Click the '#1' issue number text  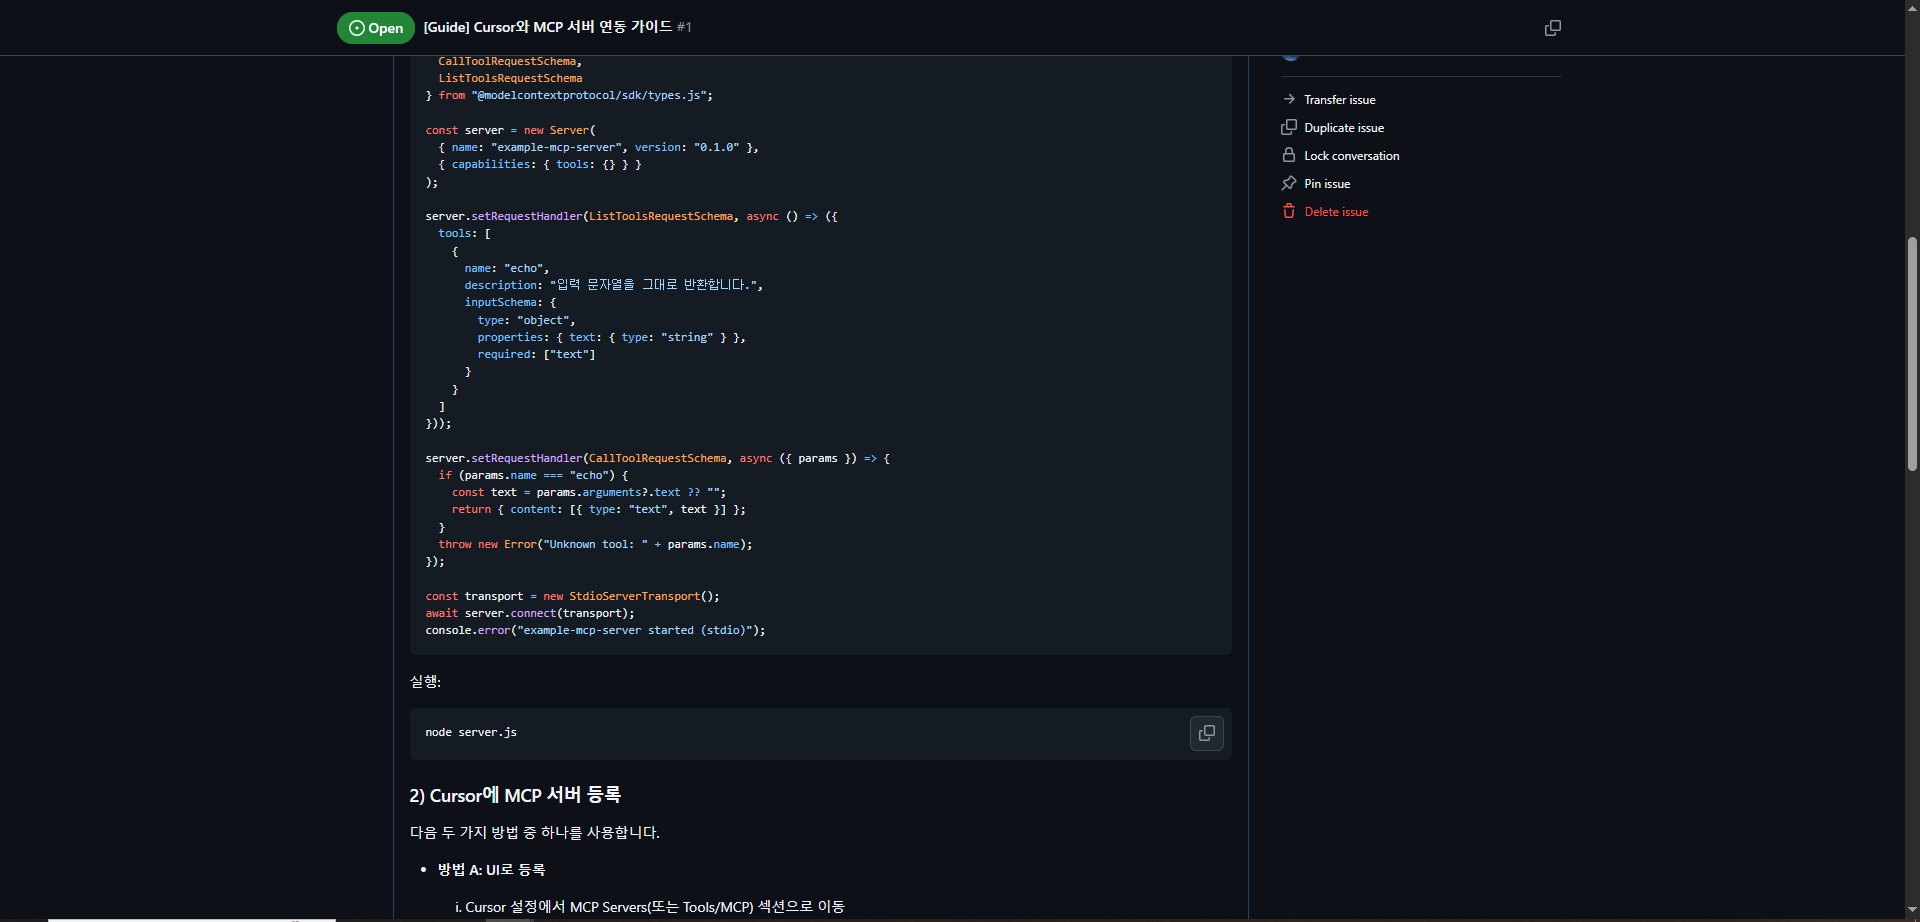(684, 27)
